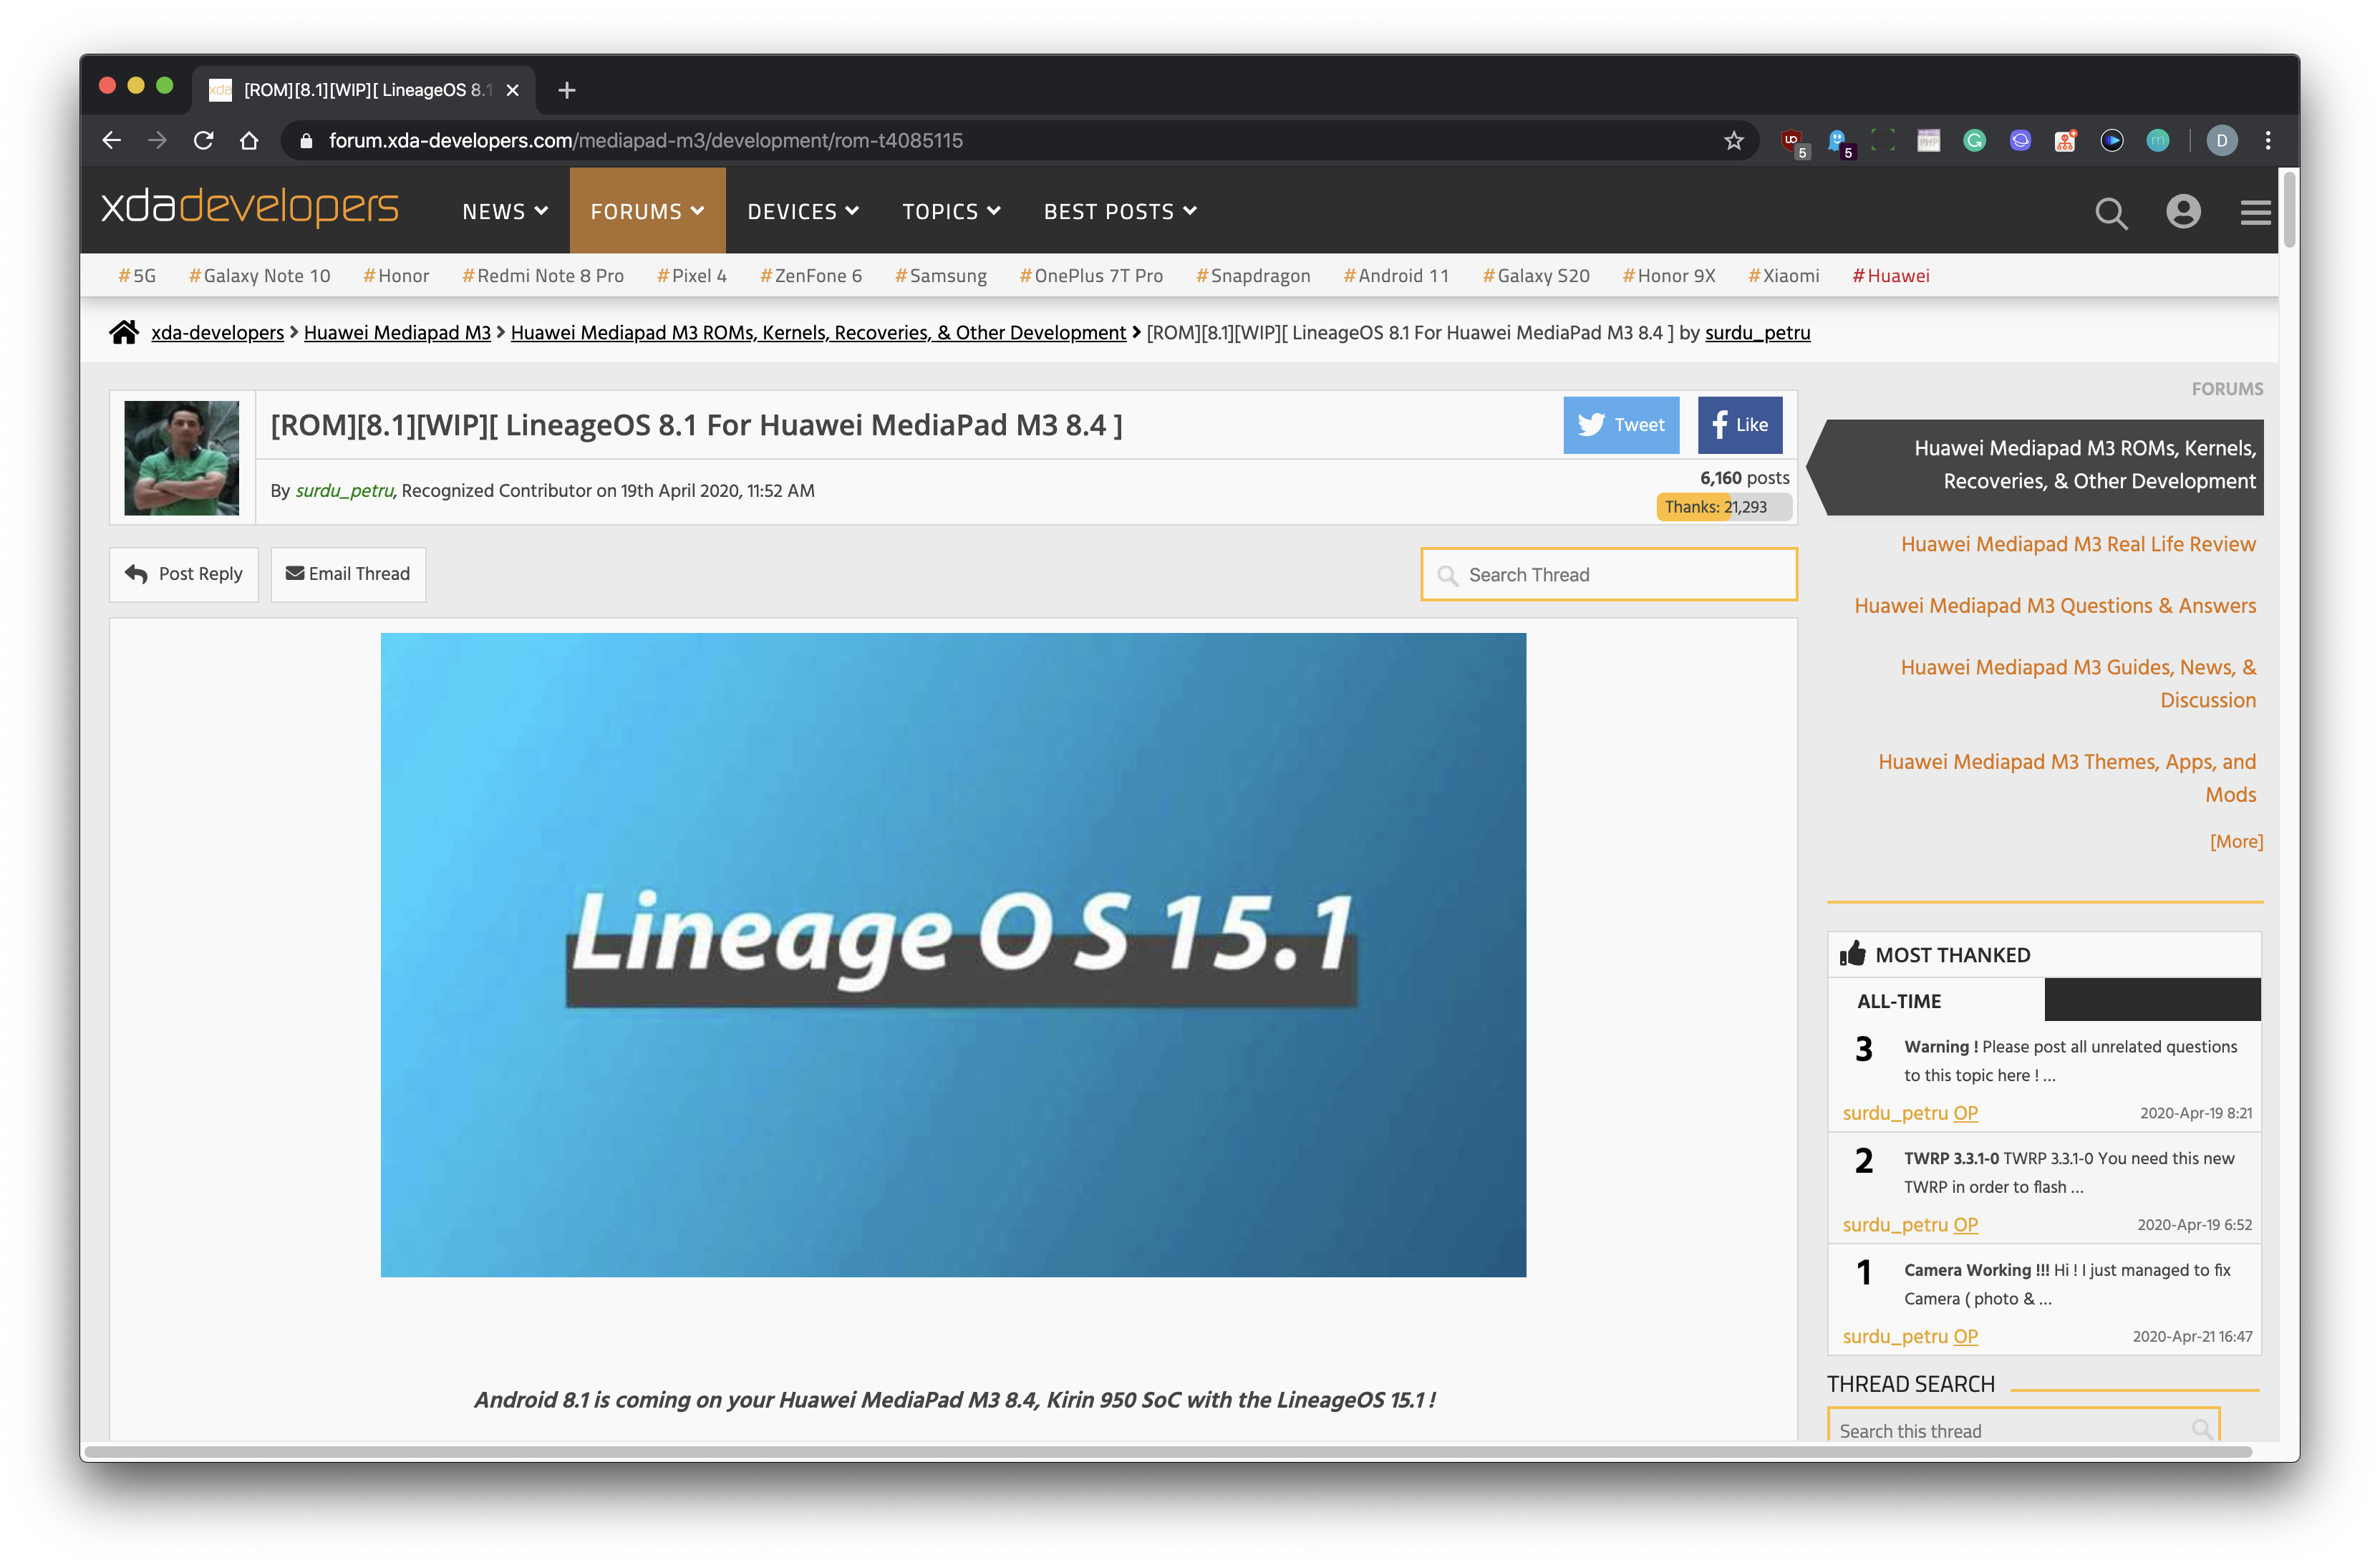Reload the page
Viewport: 2380px width, 1568px height.
coord(204,141)
